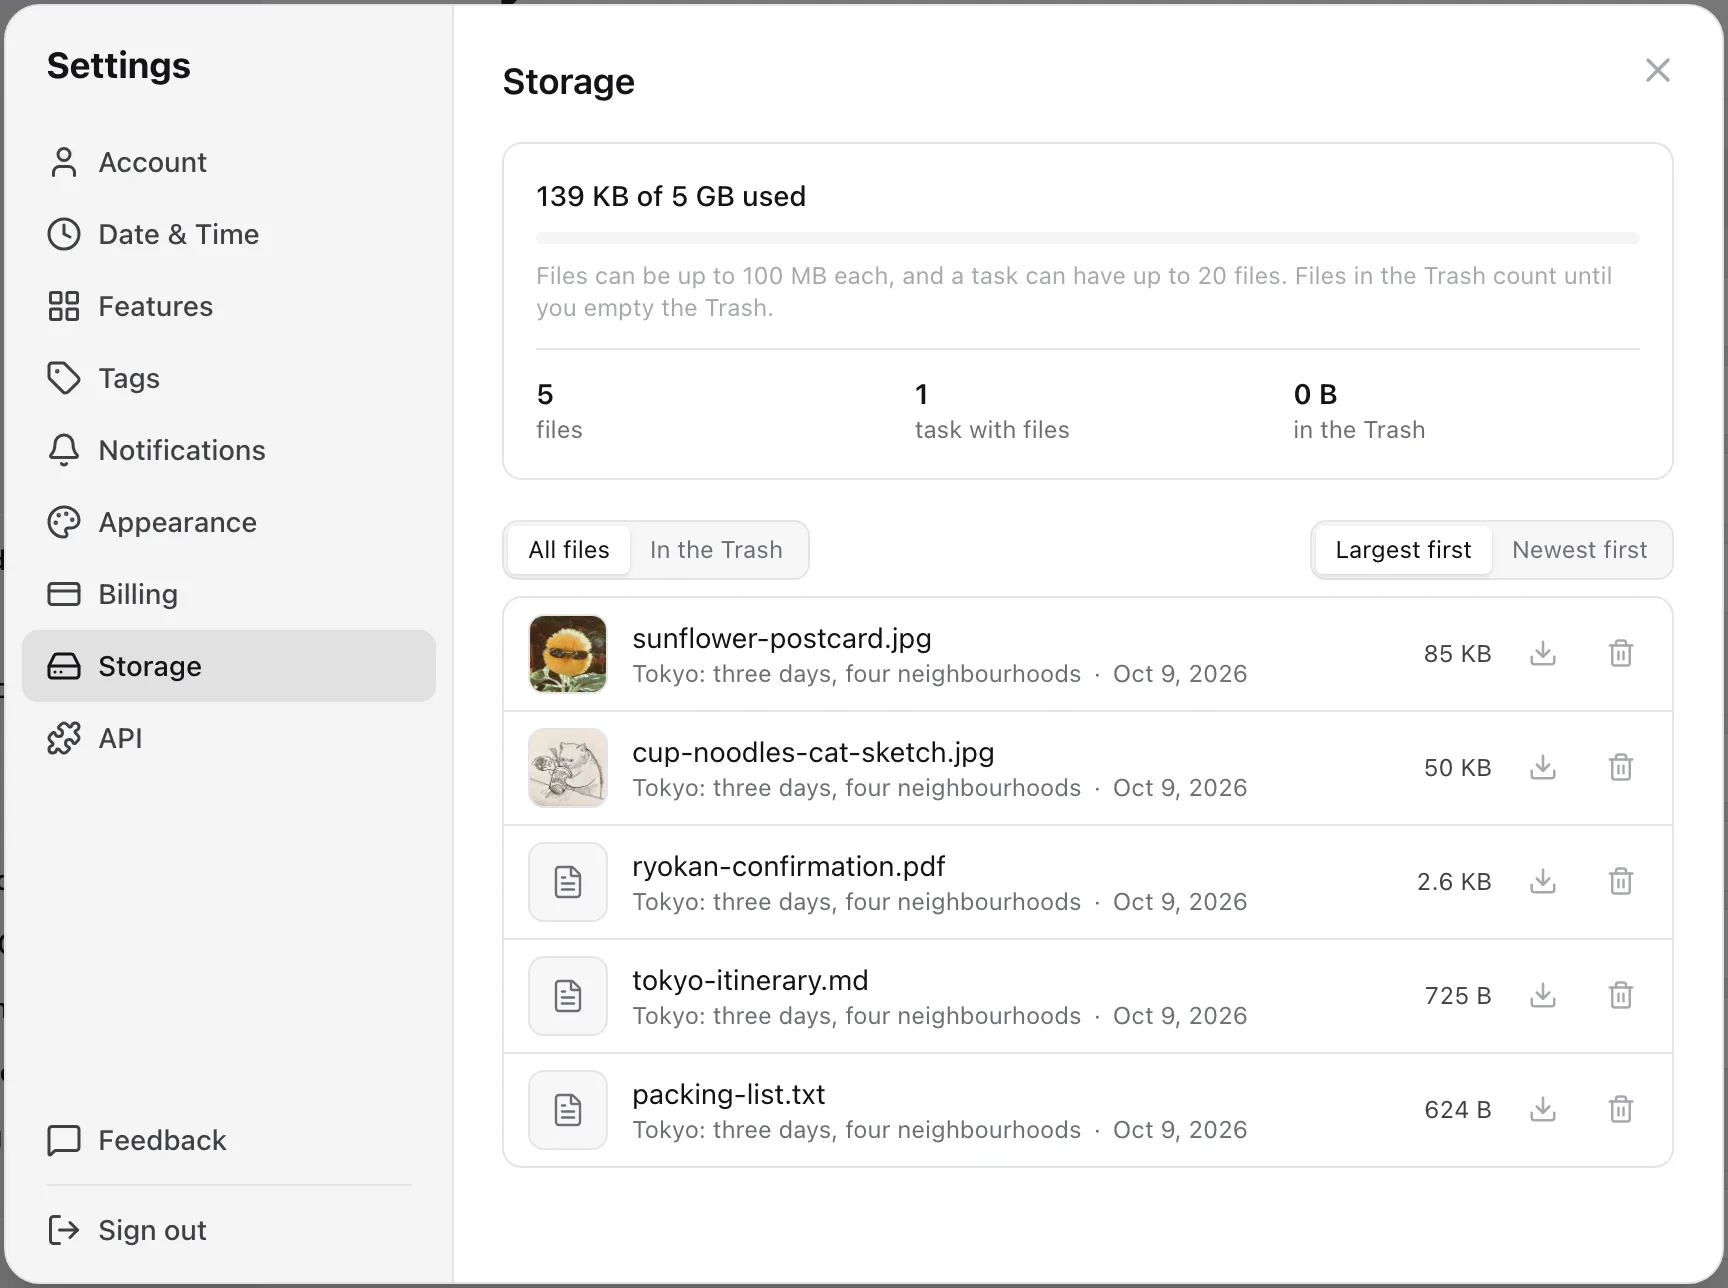Close the Settings dialog

(x=1658, y=70)
